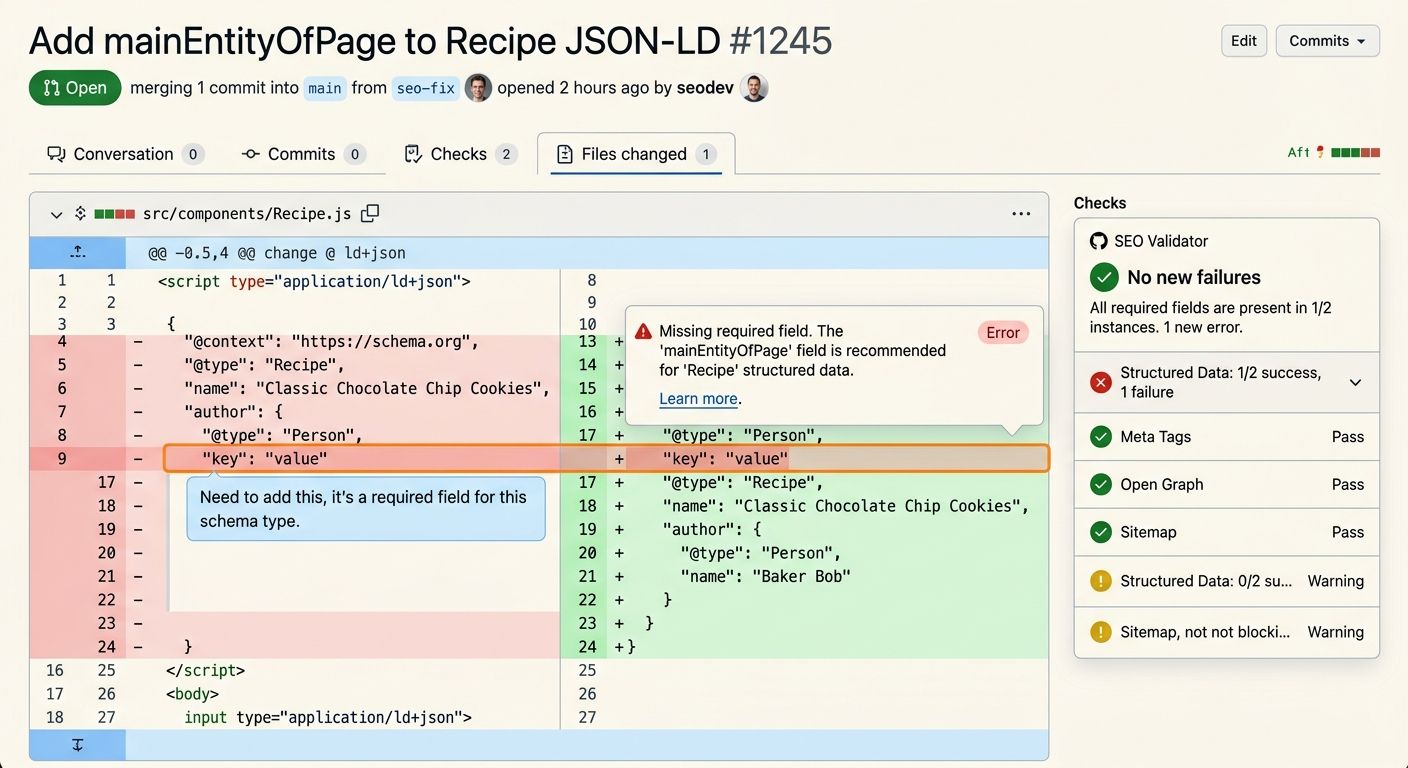The image size is (1408, 768).
Task: Click the green Open status badge
Action: pos(75,88)
